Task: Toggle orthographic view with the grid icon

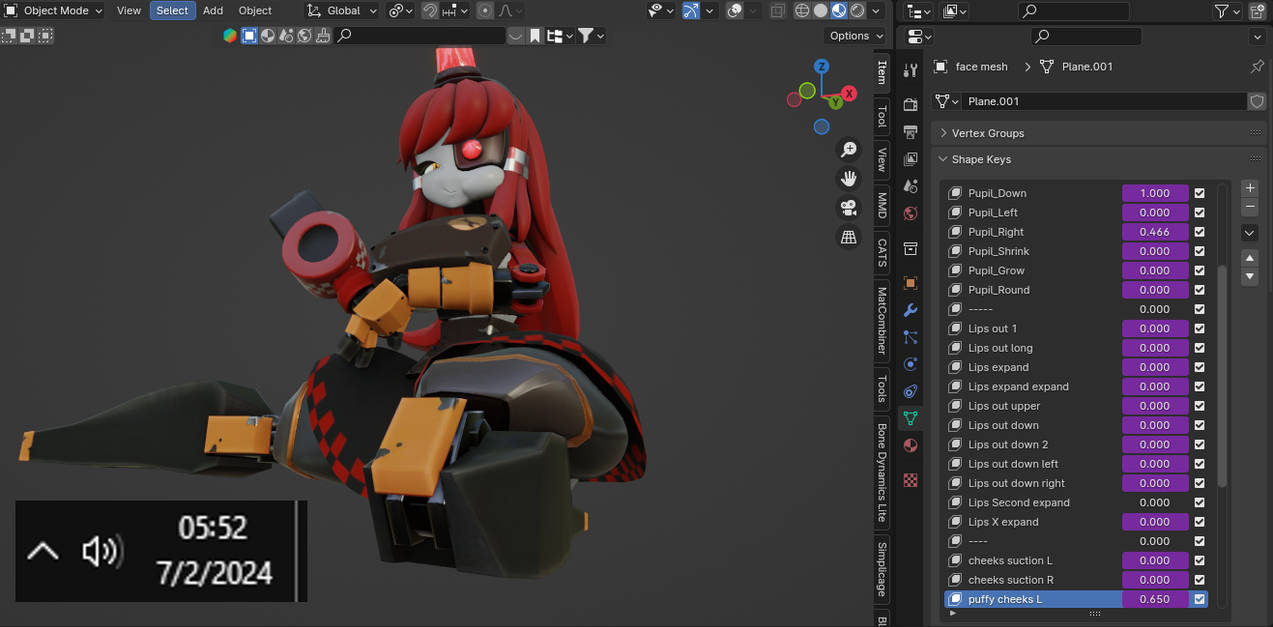Action: point(848,237)
